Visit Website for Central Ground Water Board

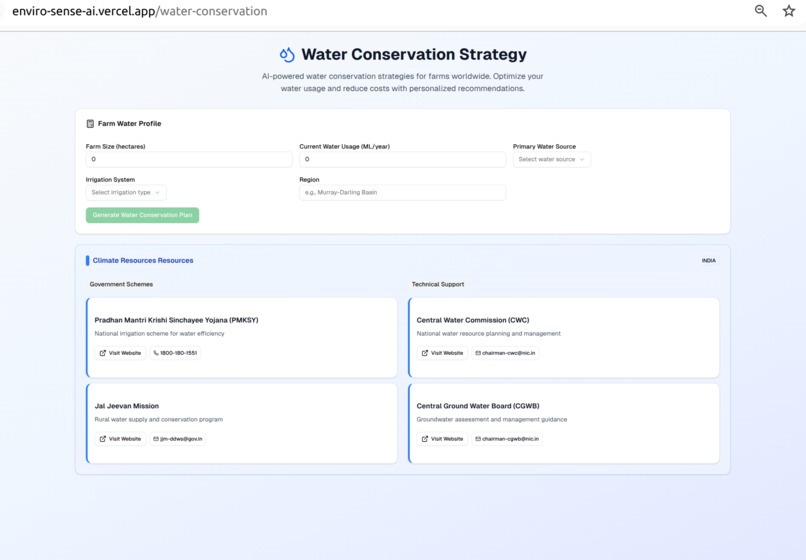click(x=443, y=439)
